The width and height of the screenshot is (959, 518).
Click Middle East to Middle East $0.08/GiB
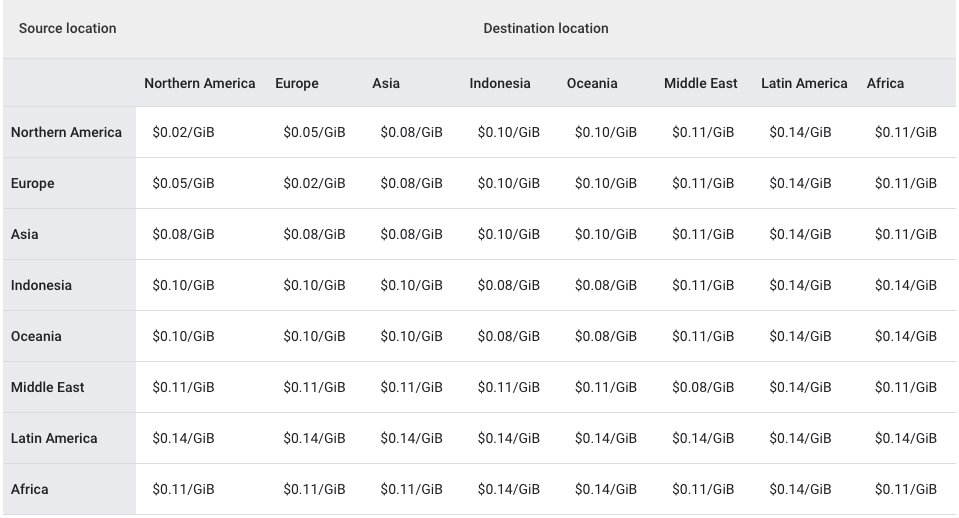[x=703, y=387]
